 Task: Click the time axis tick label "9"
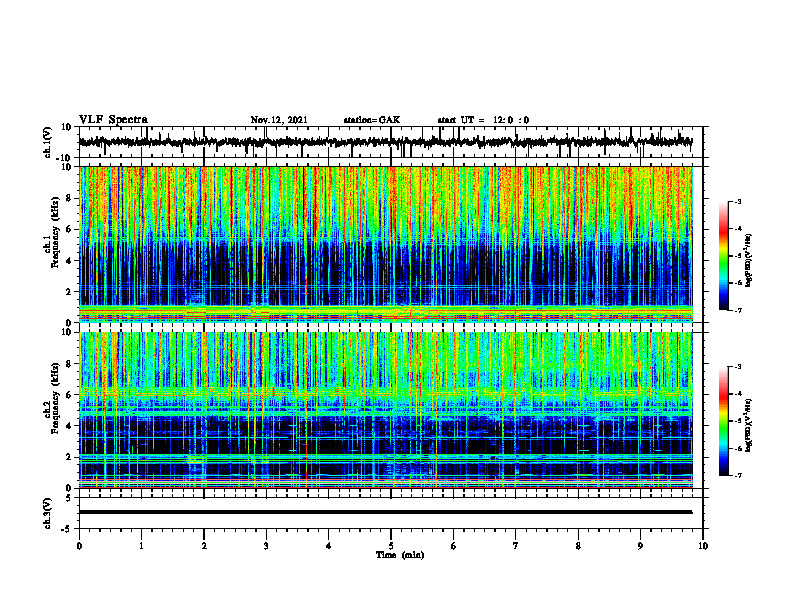640,546
